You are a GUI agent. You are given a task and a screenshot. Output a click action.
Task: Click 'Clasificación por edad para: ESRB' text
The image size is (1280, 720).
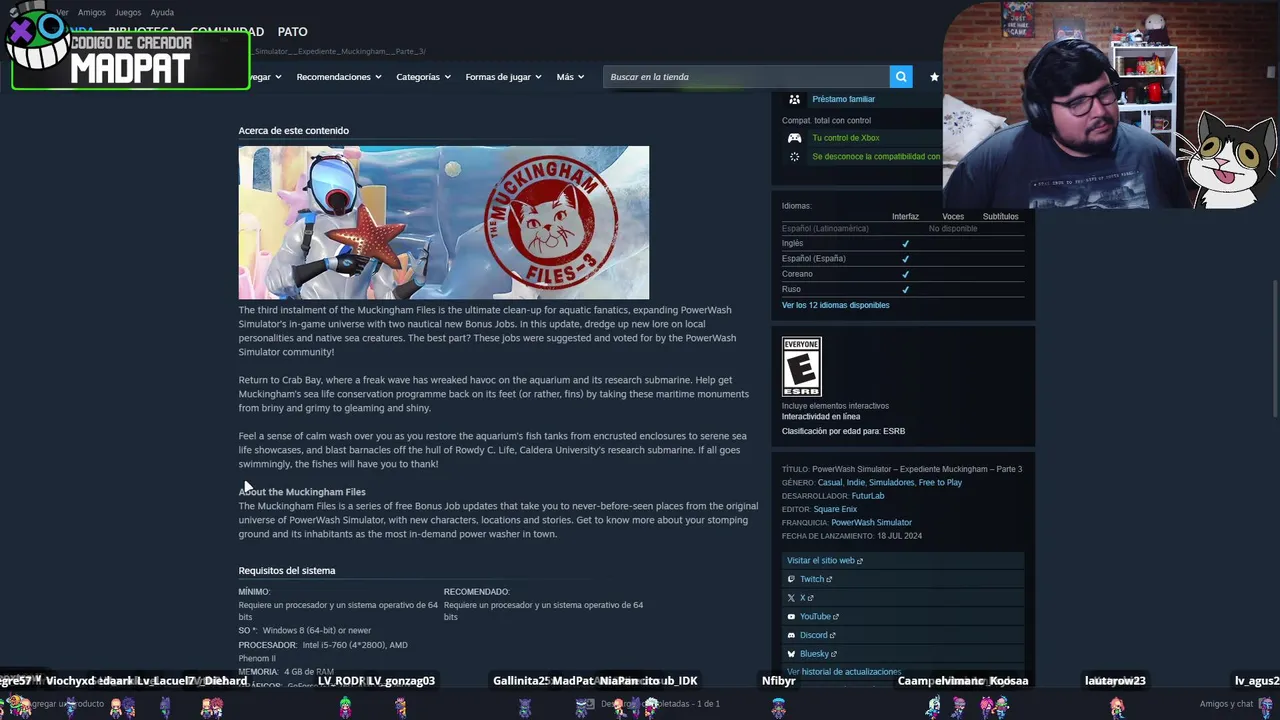click(x=843, y=431)
